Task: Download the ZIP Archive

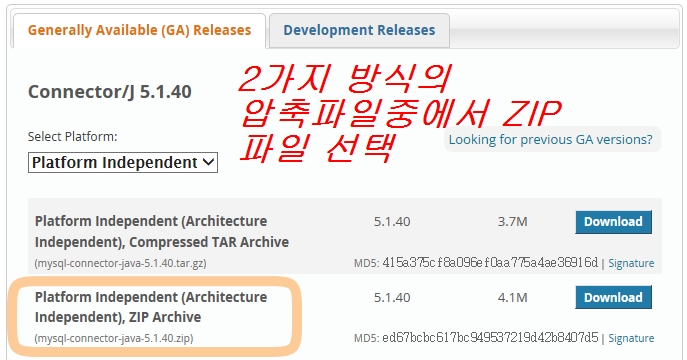Action: point(613,297)
